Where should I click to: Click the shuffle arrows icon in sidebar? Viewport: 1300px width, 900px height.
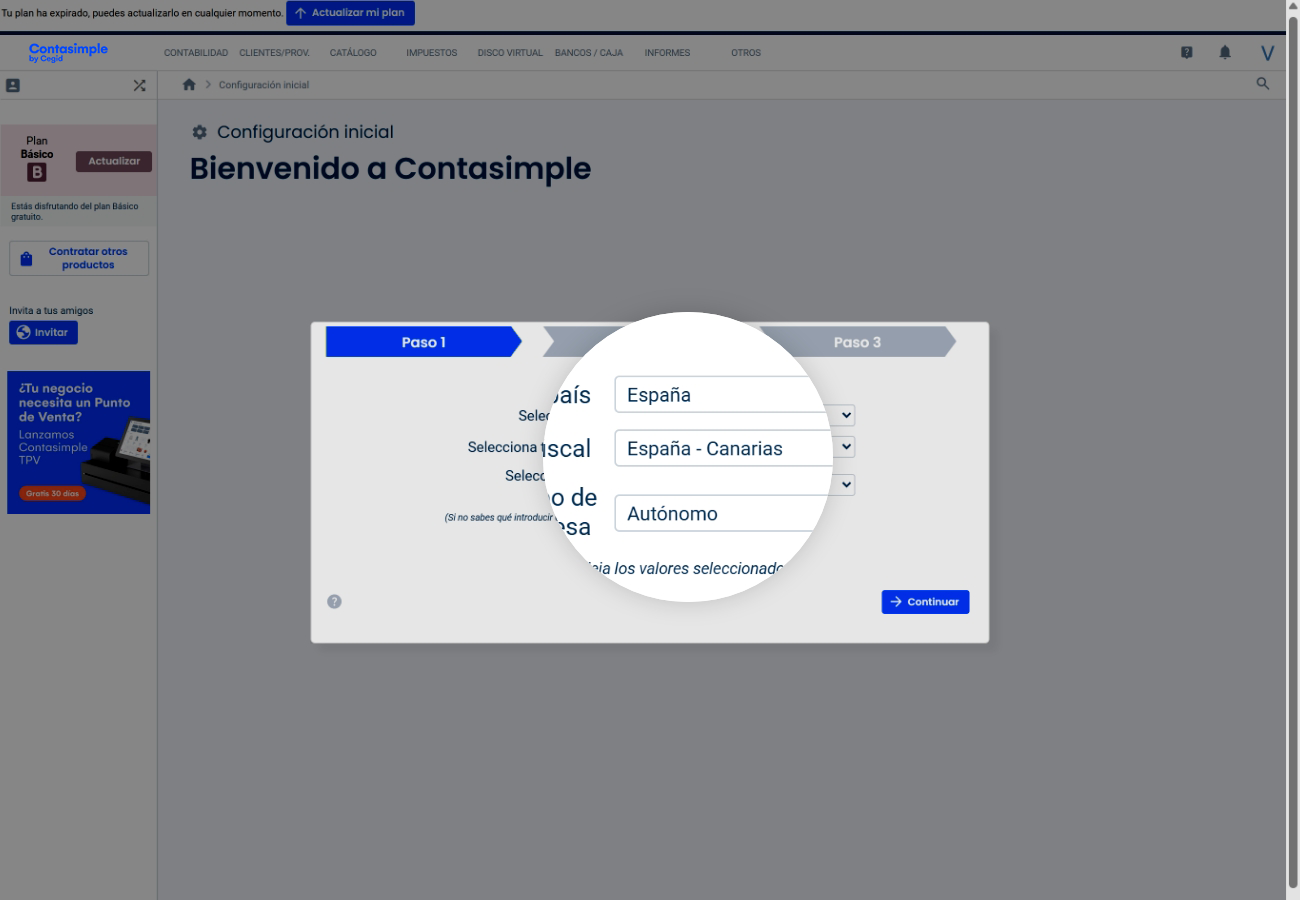click(x=139, y=86)
